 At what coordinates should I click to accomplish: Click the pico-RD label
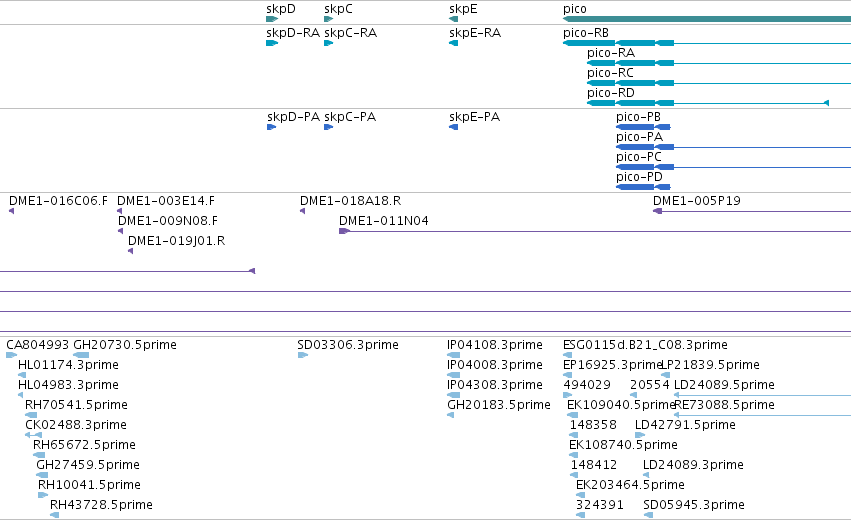[611, 93]
